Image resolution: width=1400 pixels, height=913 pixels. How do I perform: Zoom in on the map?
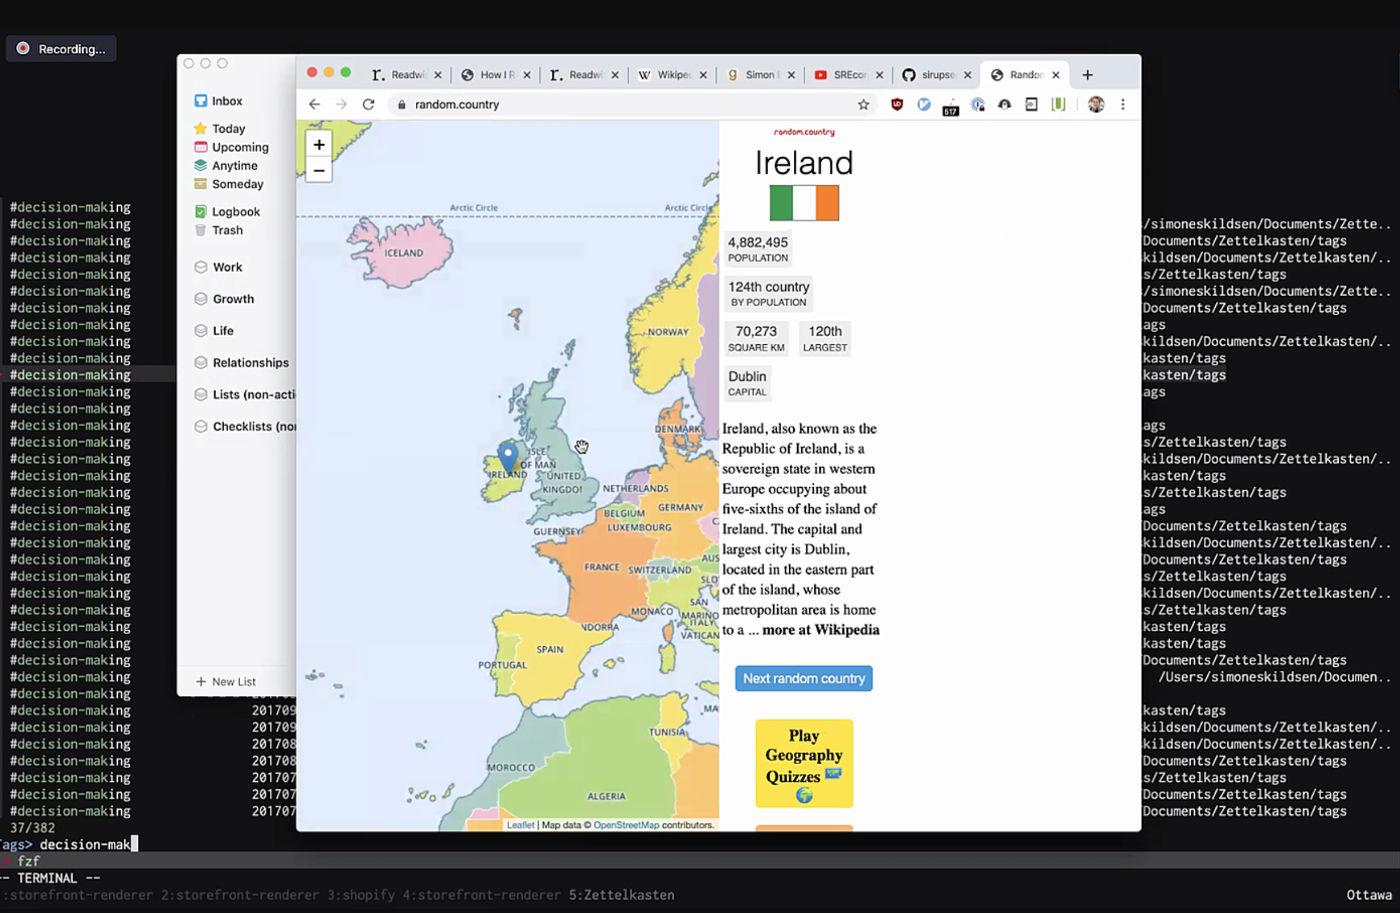pos(319,145)
